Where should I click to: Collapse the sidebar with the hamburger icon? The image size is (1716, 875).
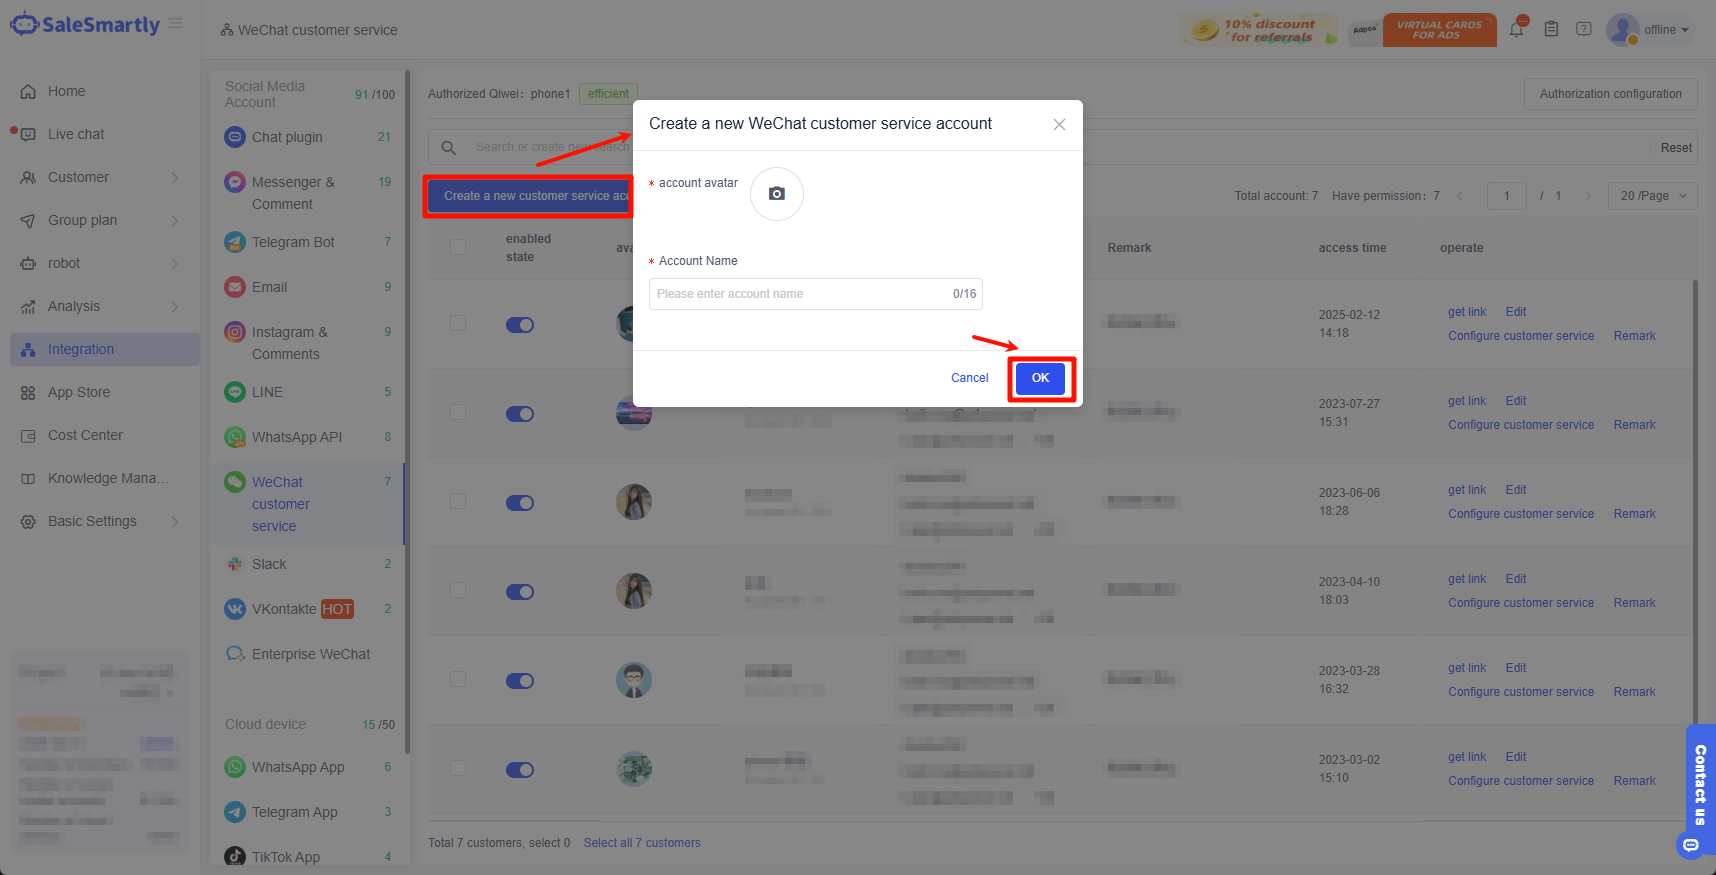coord(175,23)
